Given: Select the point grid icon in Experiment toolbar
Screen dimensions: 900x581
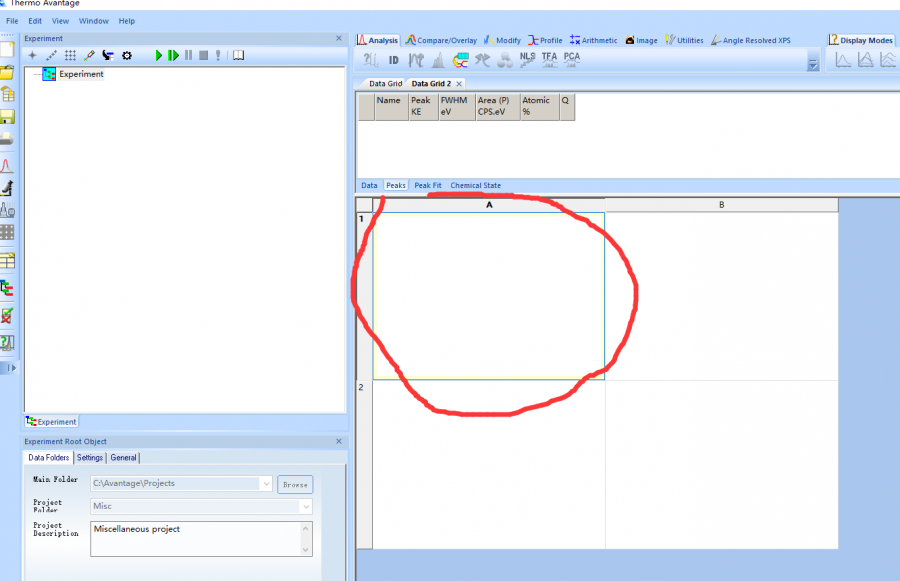Looking at the screenshot, I should click(x=70, y=56).
